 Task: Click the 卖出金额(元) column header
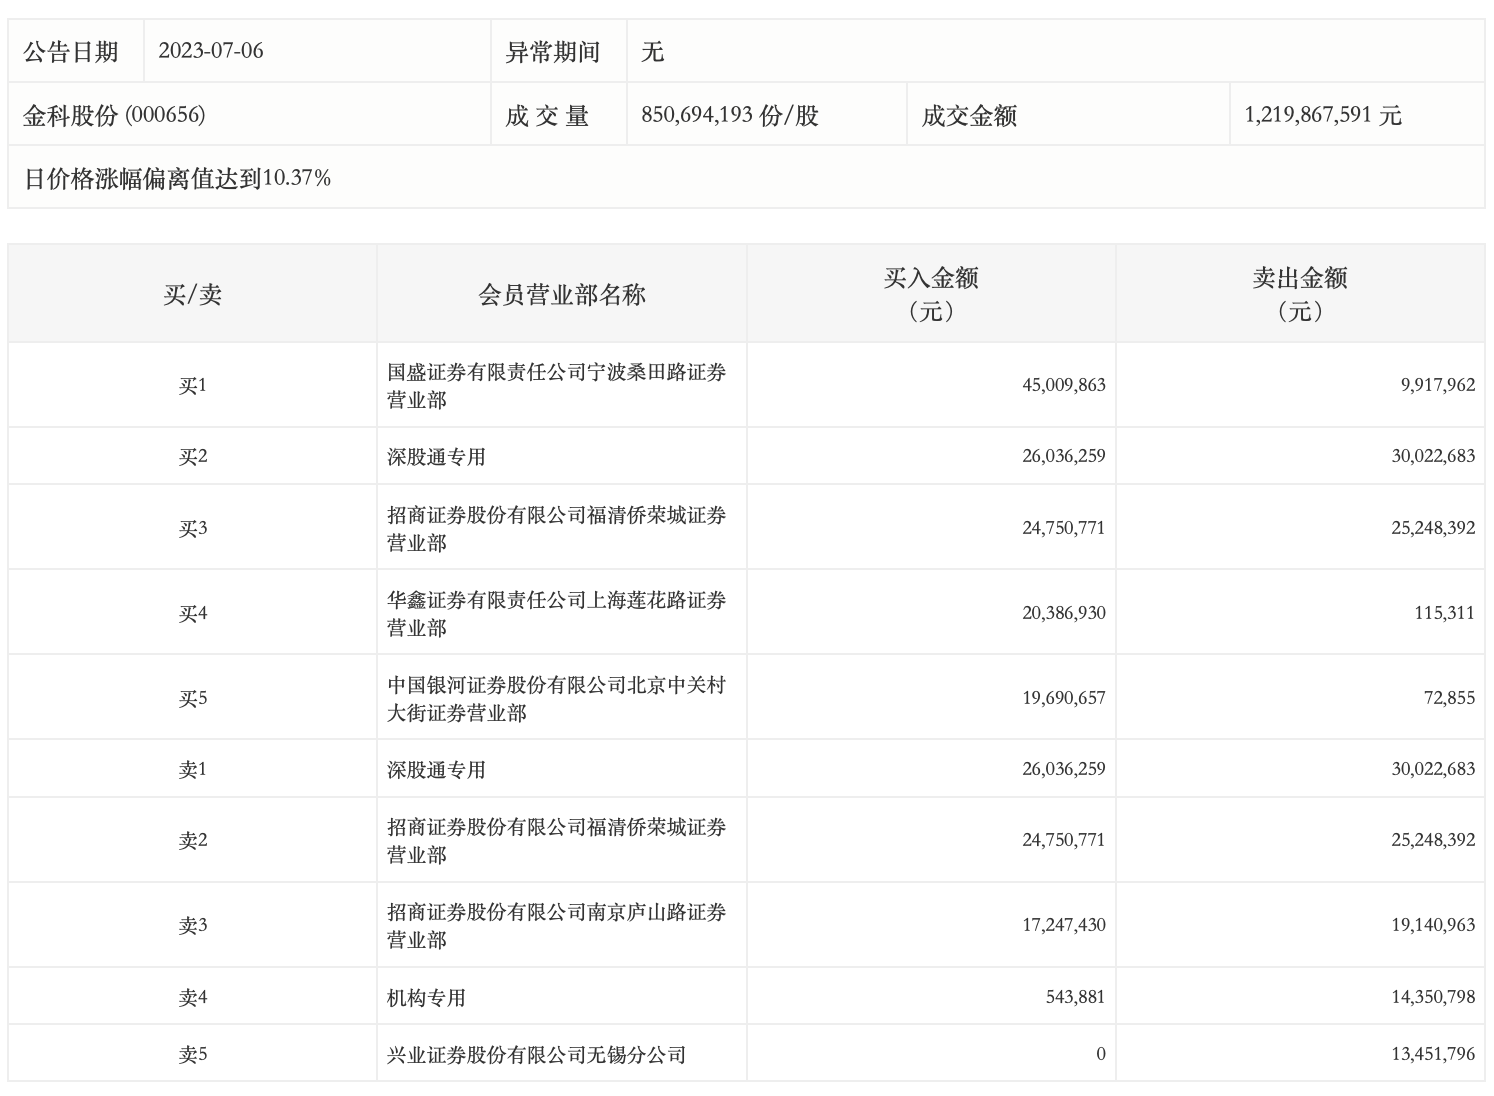[1299, 294]
